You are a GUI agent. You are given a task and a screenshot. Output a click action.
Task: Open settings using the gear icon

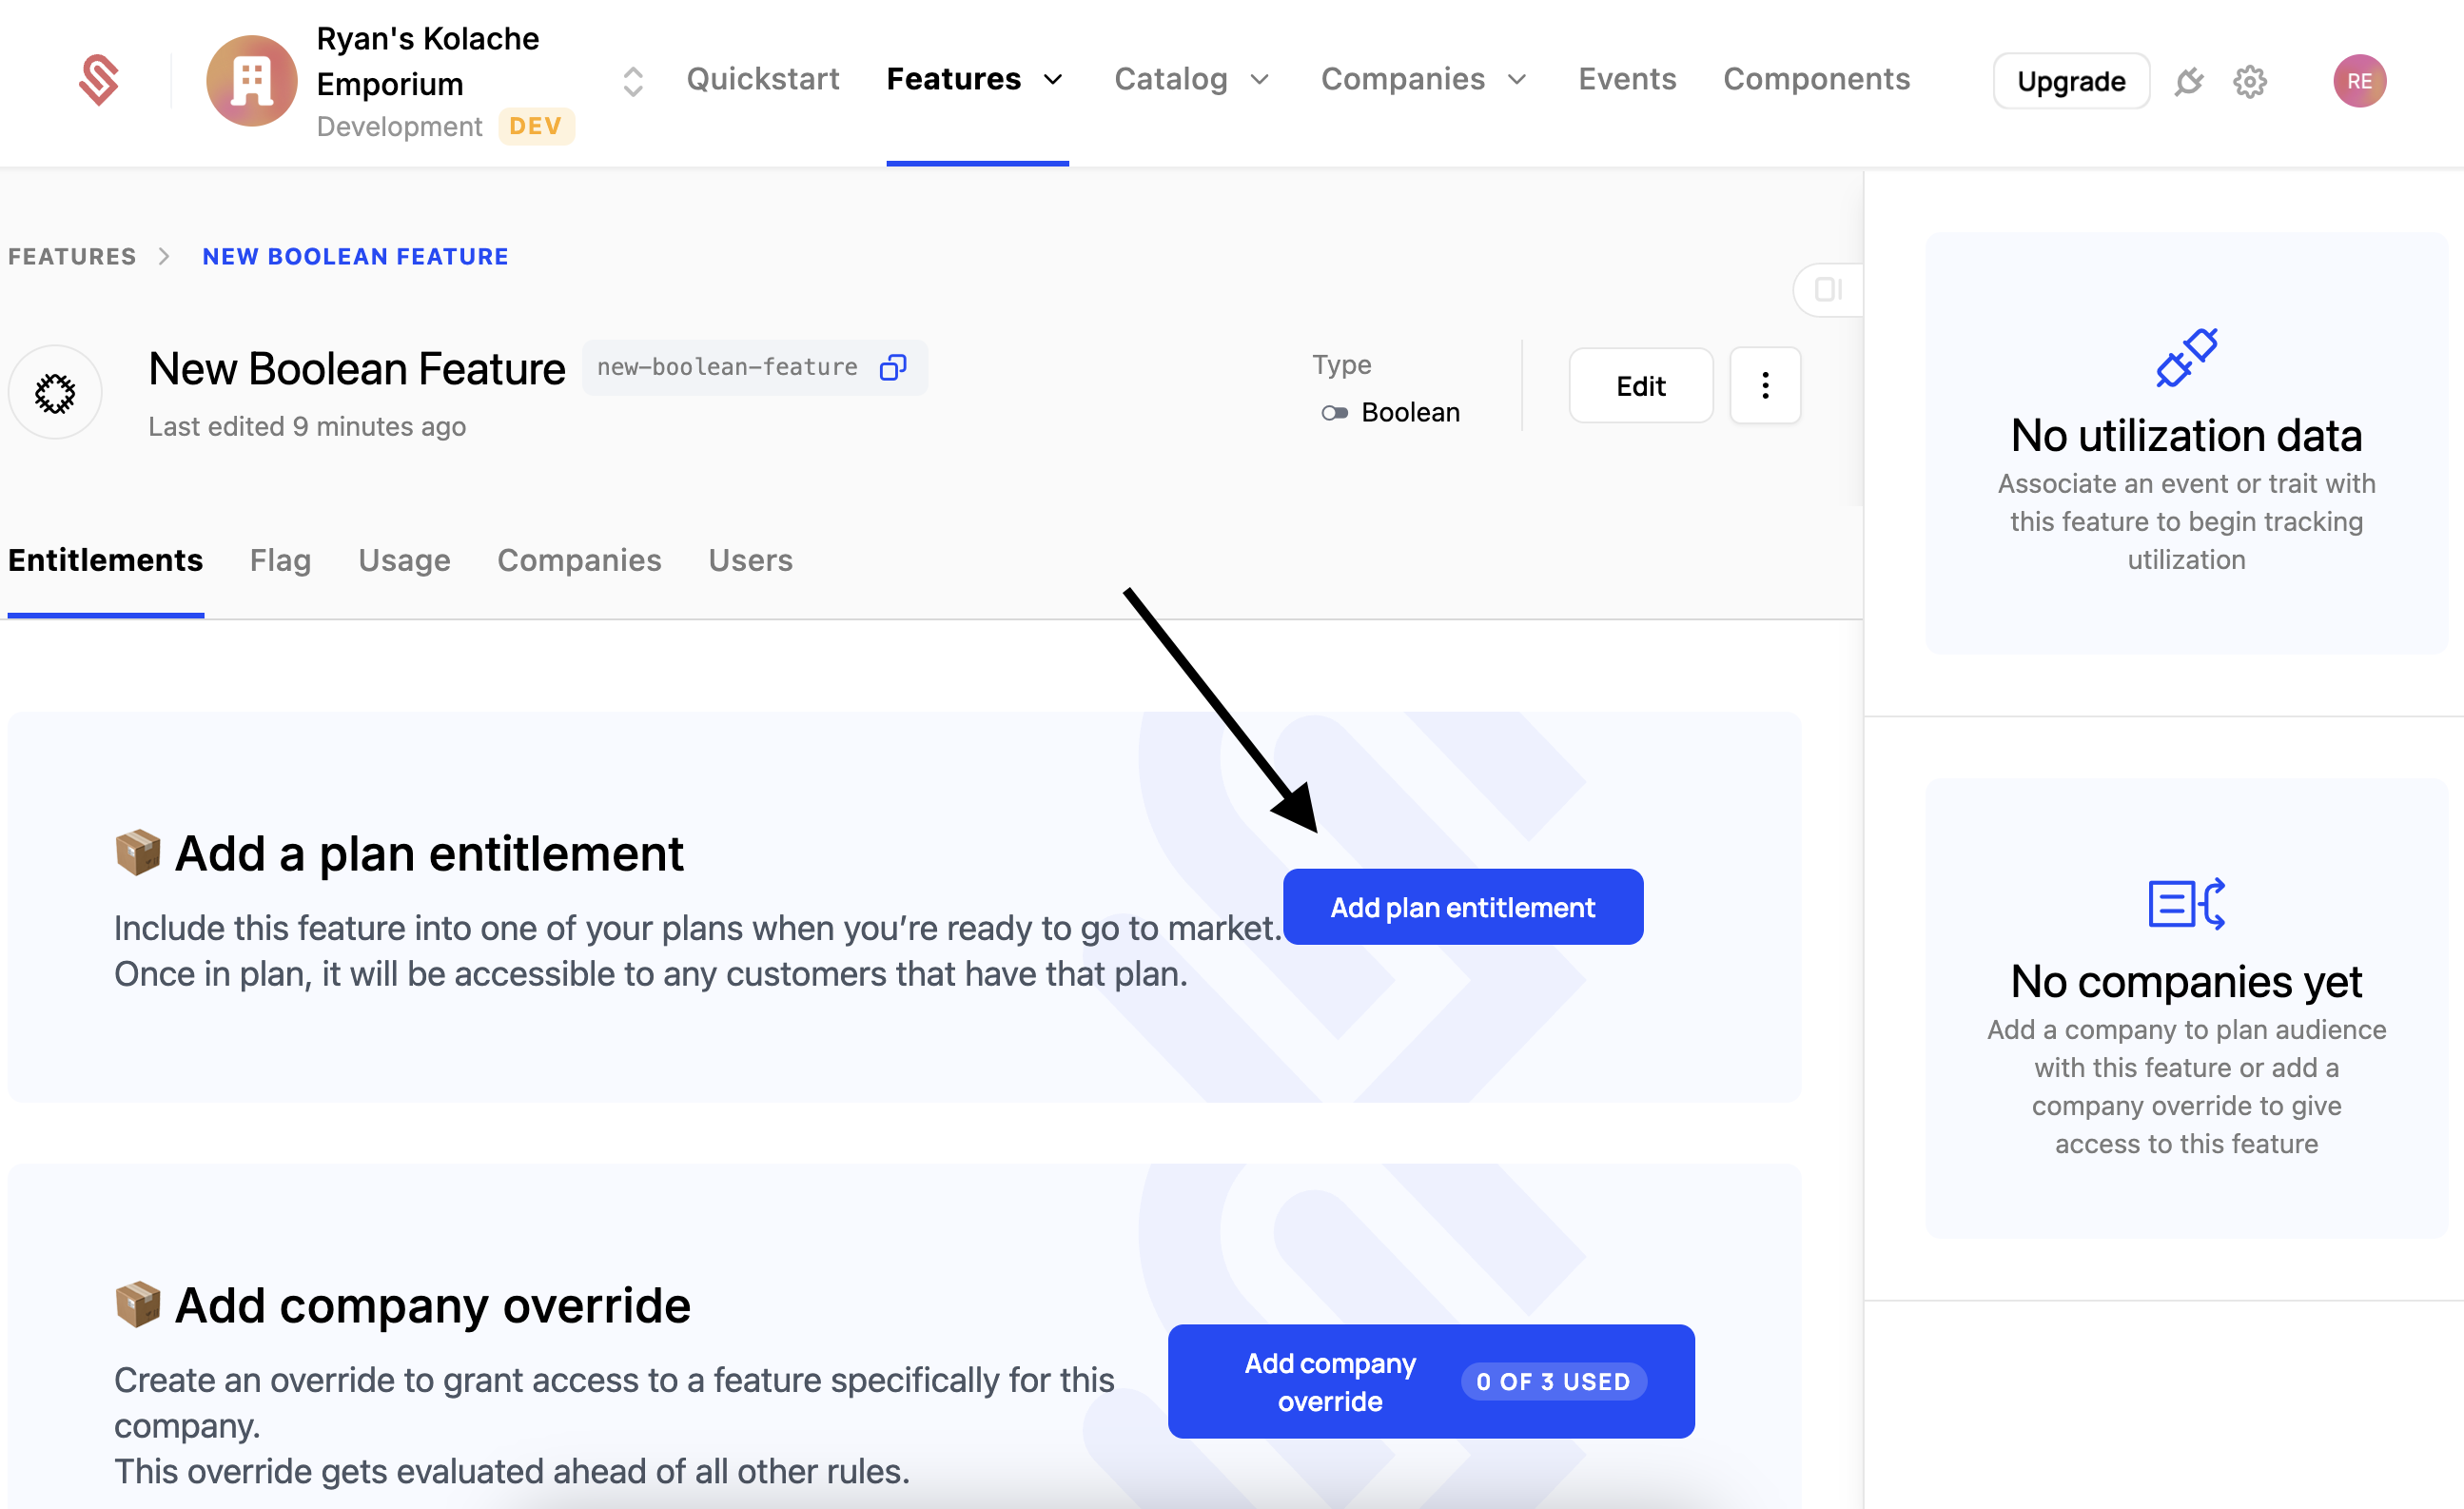click(2250, 82)
